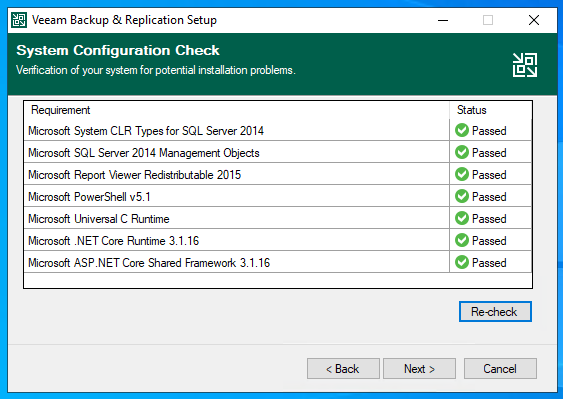Cancel the Veeam setup

[500, 368]
